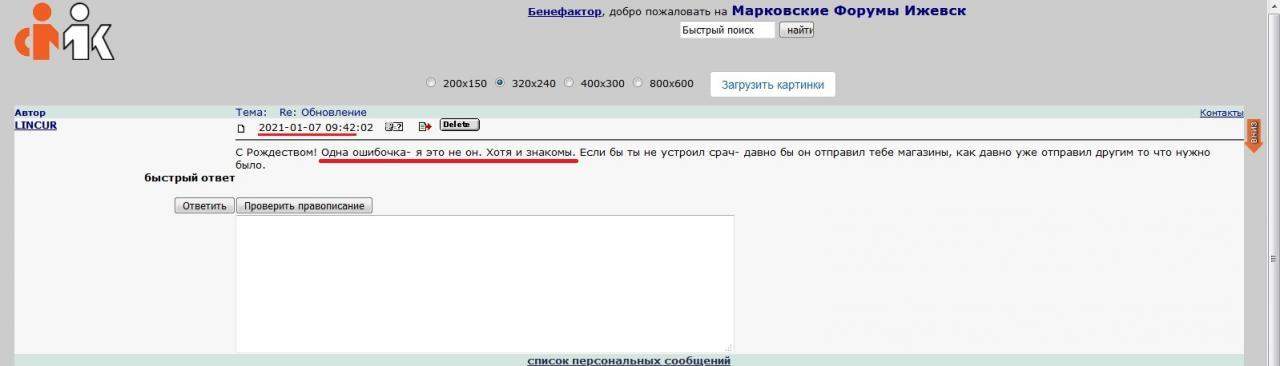Click inside the quick reply text area
1280x366 pixels.
(485, 284)
